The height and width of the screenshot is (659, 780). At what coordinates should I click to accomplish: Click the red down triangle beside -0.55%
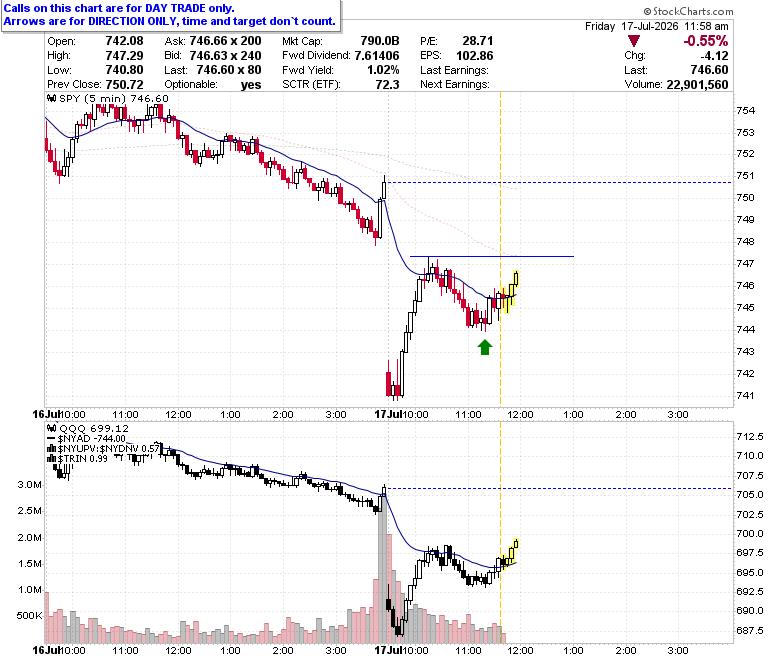[x=634, y=41]
